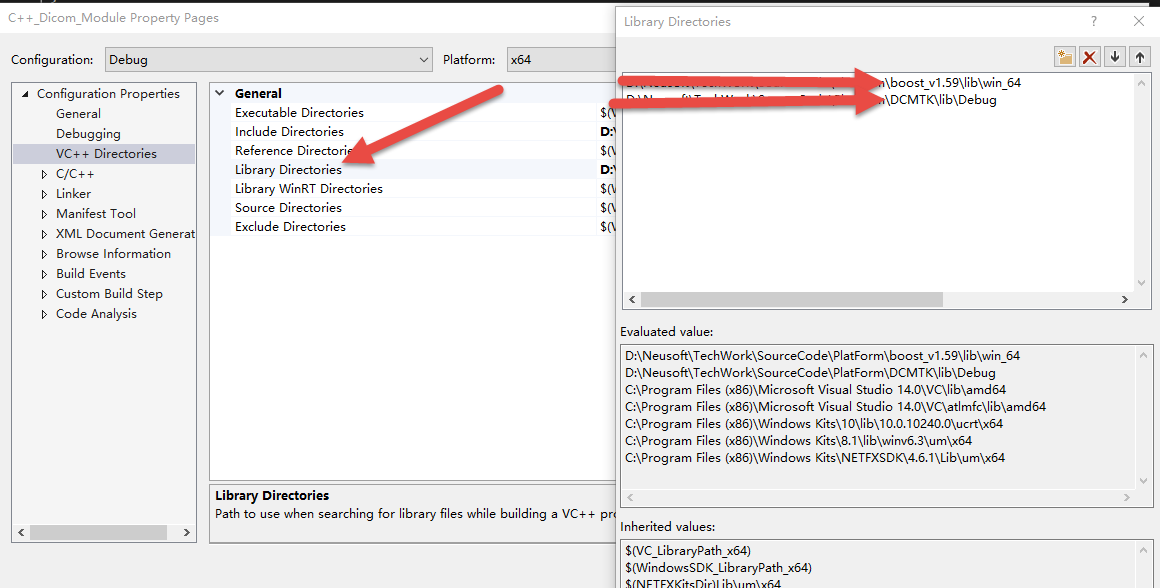
Task: Expand the Manifest Tool node
Action: [43, 213]
